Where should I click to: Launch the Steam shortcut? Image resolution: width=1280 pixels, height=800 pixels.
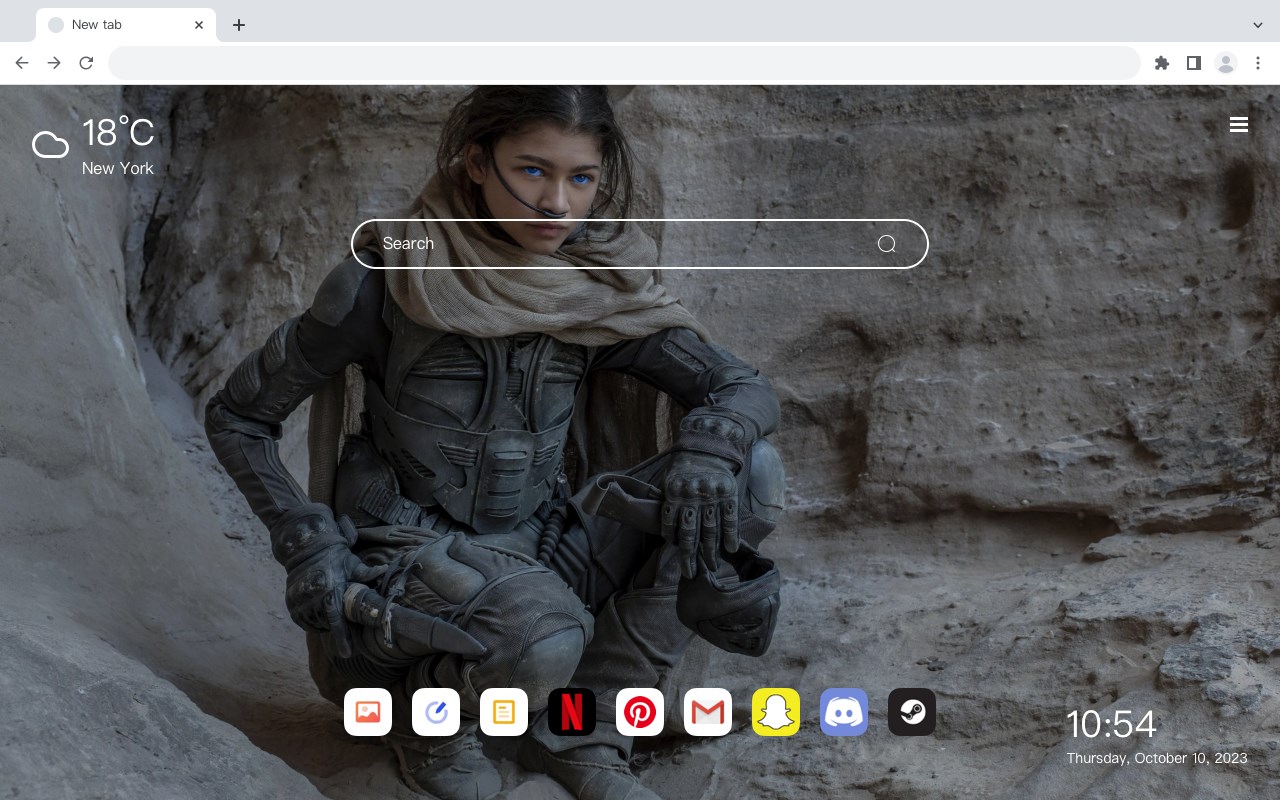click(x=912, y=712)
